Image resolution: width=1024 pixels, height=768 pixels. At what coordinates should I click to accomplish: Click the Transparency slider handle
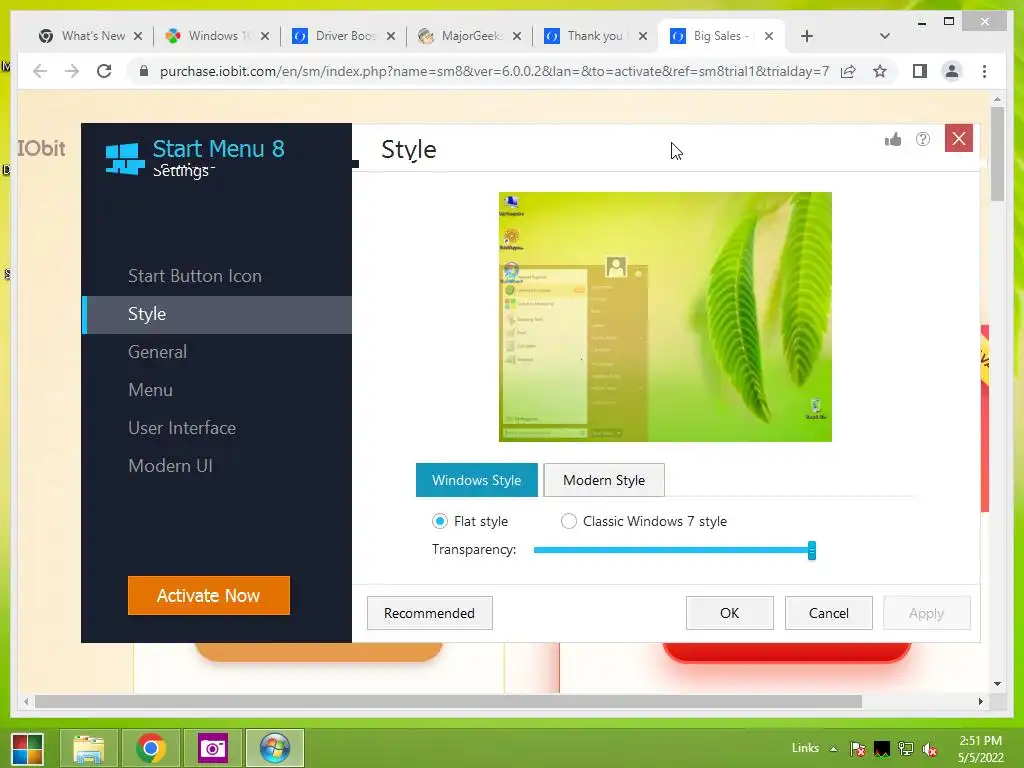[x=812, y=550]
